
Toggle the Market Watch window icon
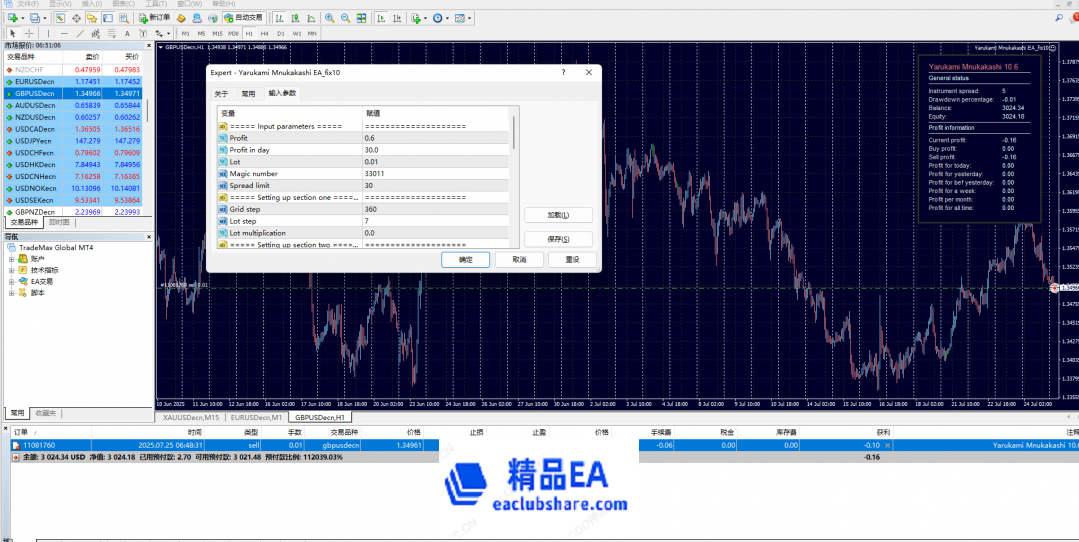click(60, 18)
